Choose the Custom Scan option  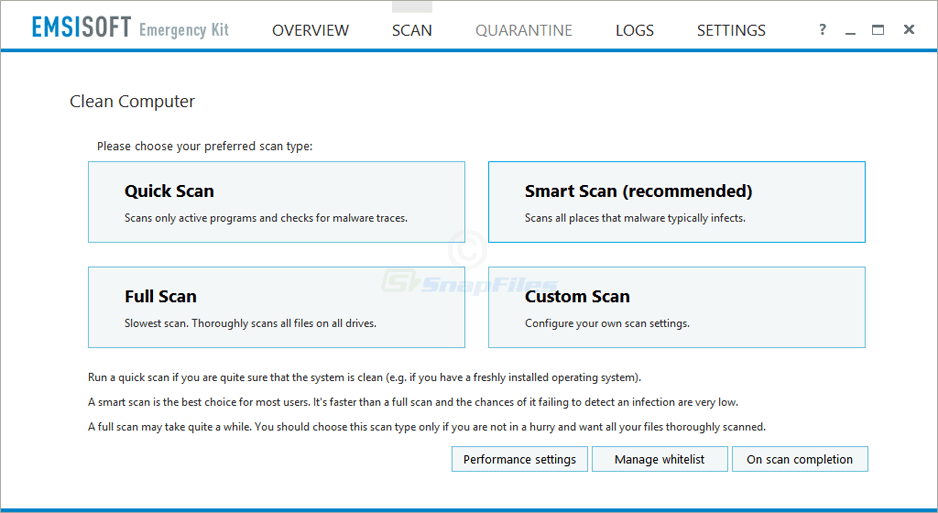tap(677, 307)
